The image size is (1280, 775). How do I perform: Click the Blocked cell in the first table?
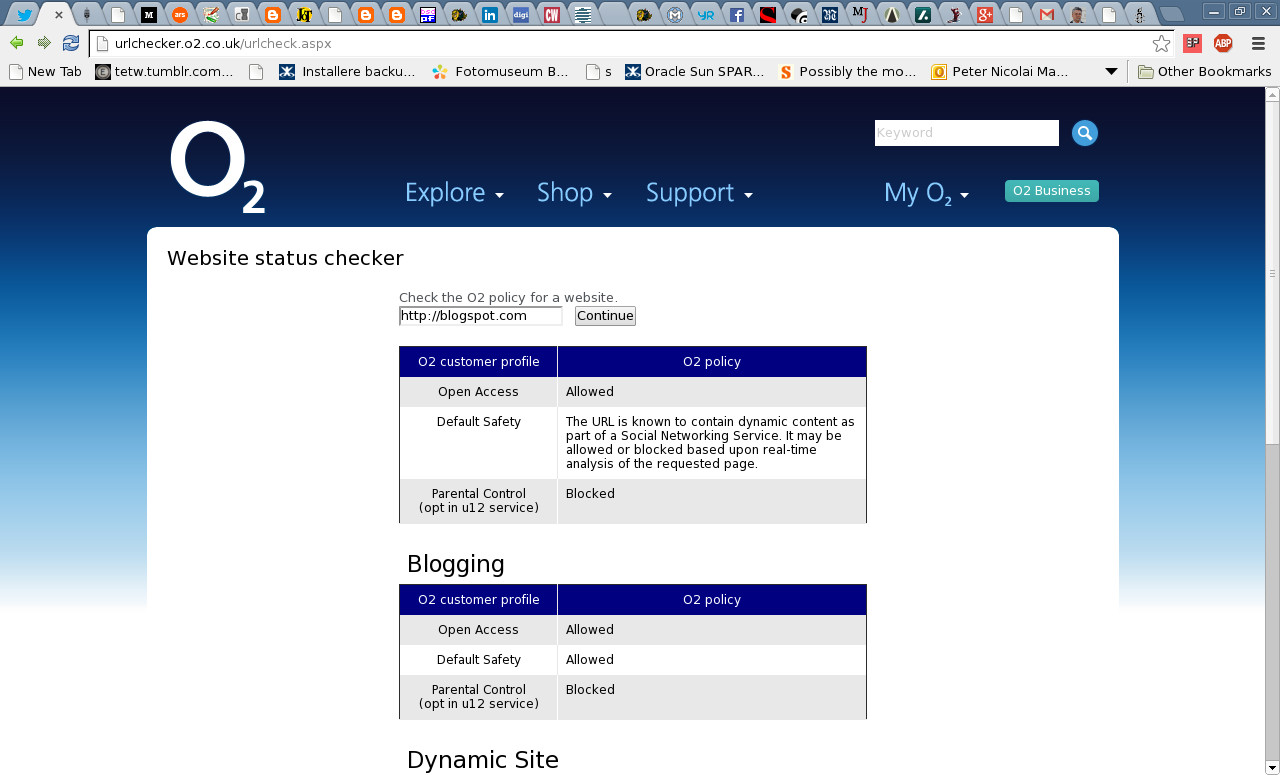[712, 501]
